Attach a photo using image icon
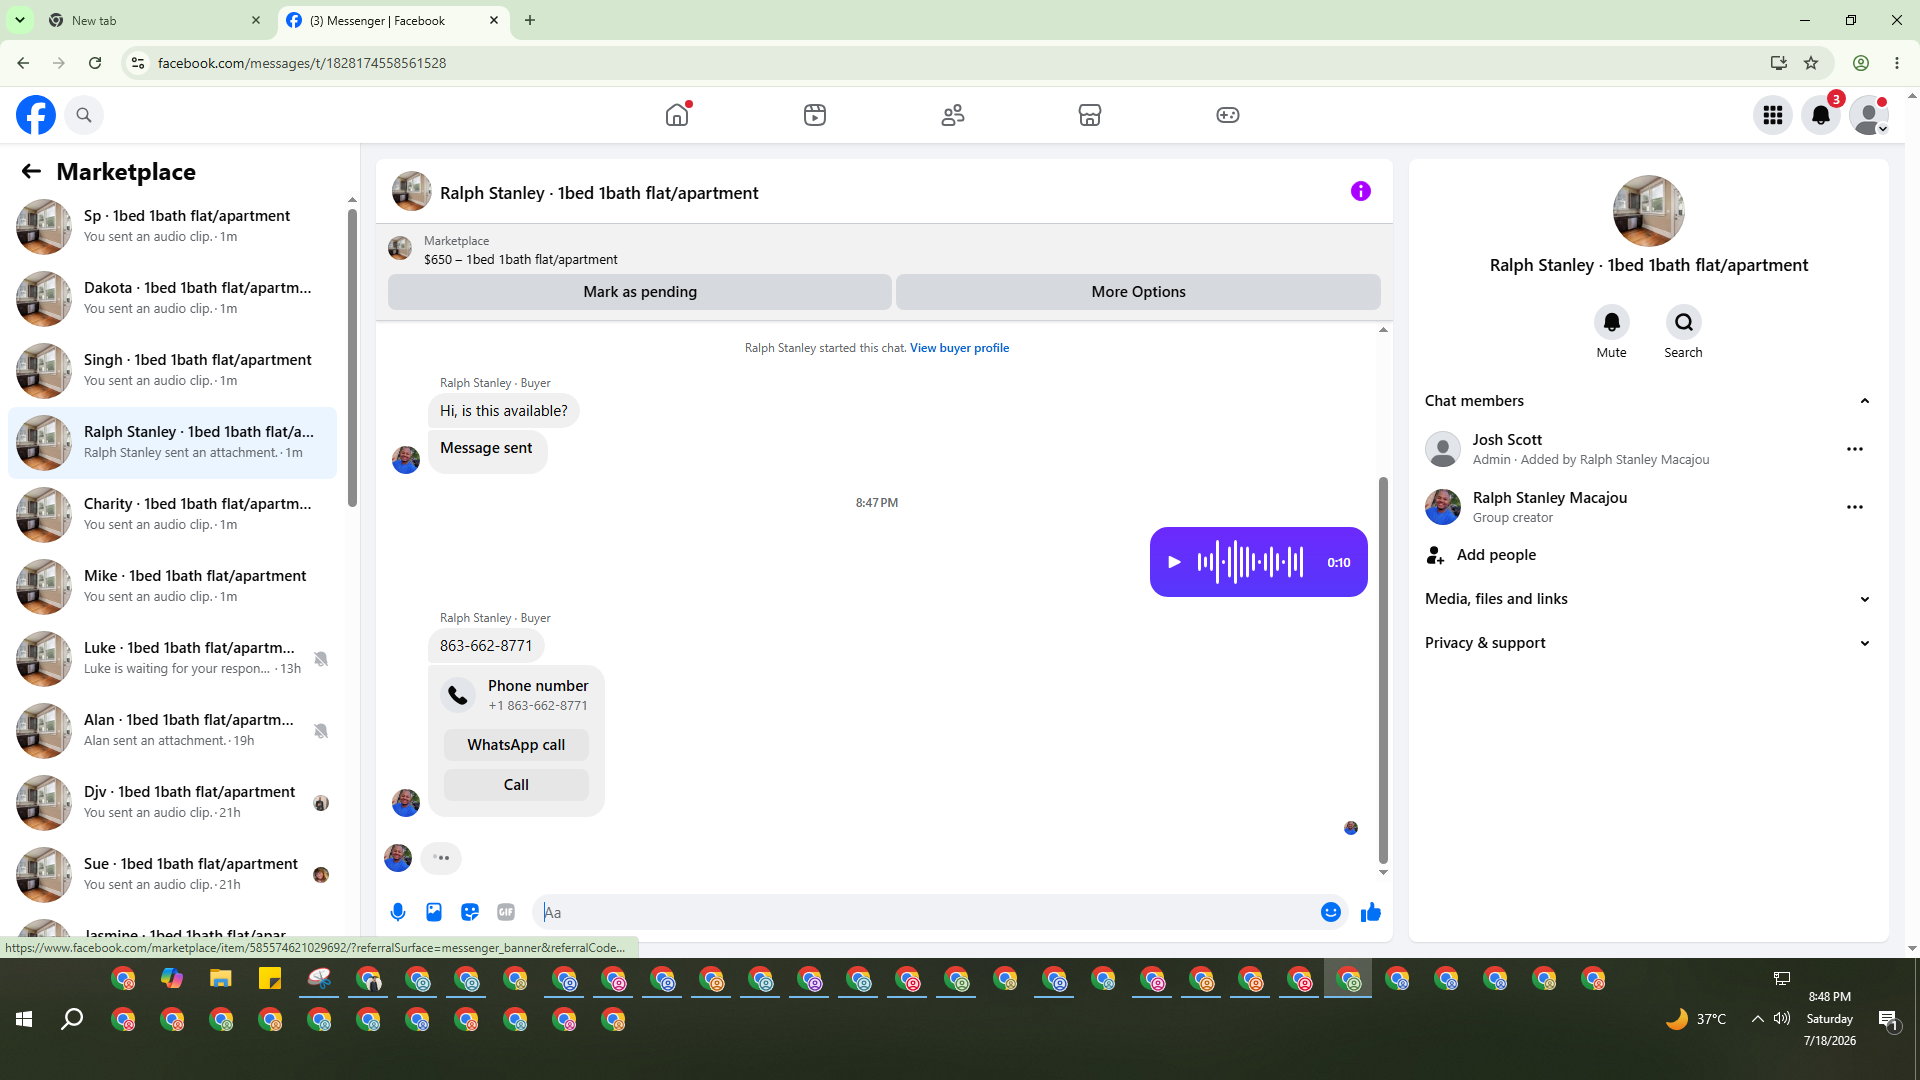1920x1080 pixels. (434, 912)
